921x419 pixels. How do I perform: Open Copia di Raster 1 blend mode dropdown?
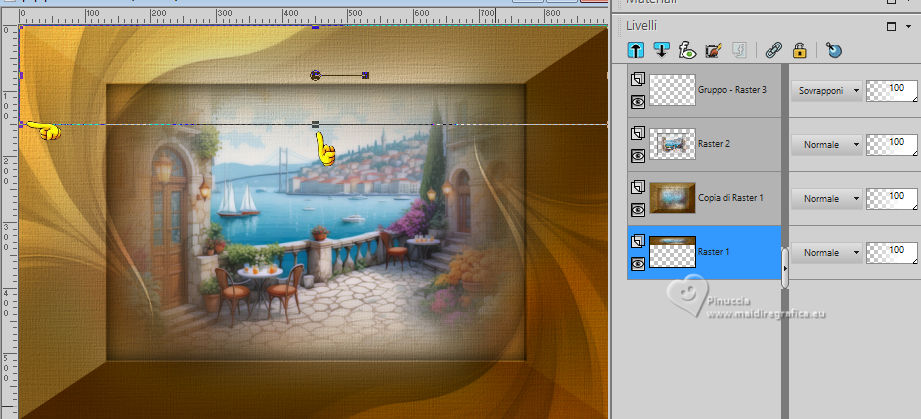click(826, 199)
